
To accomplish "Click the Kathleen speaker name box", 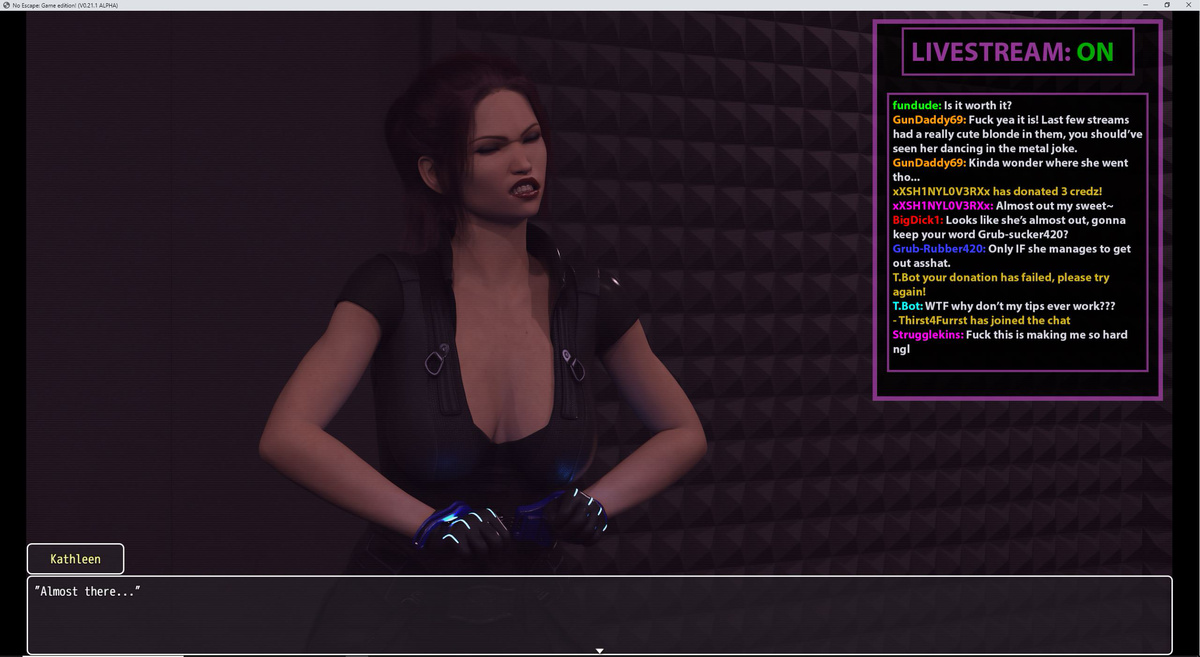I will (x=75, y=559).
